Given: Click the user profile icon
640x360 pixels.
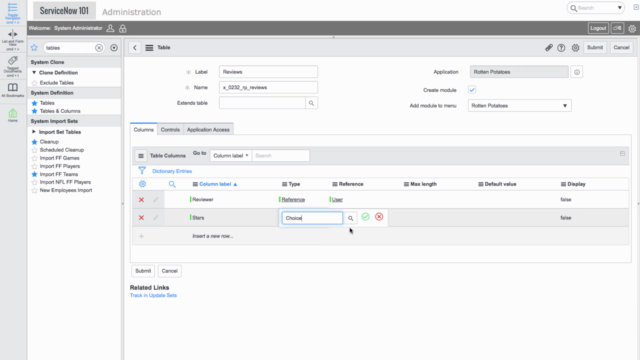Looking at the screenshot, I should tap(110, 28).
